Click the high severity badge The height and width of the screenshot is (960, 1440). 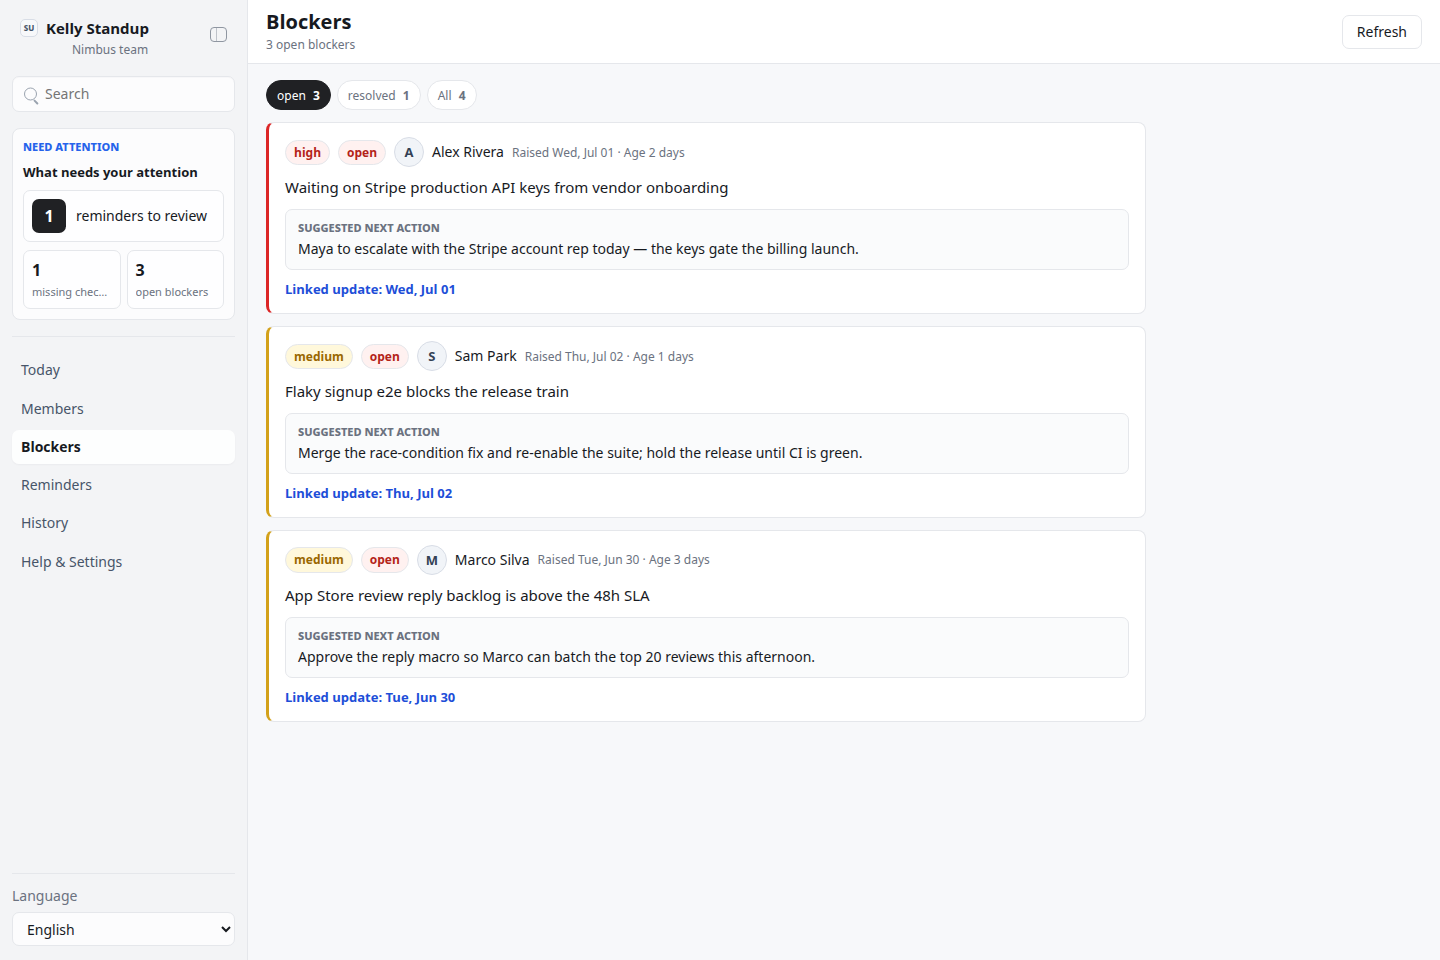[x=307, y=152]
